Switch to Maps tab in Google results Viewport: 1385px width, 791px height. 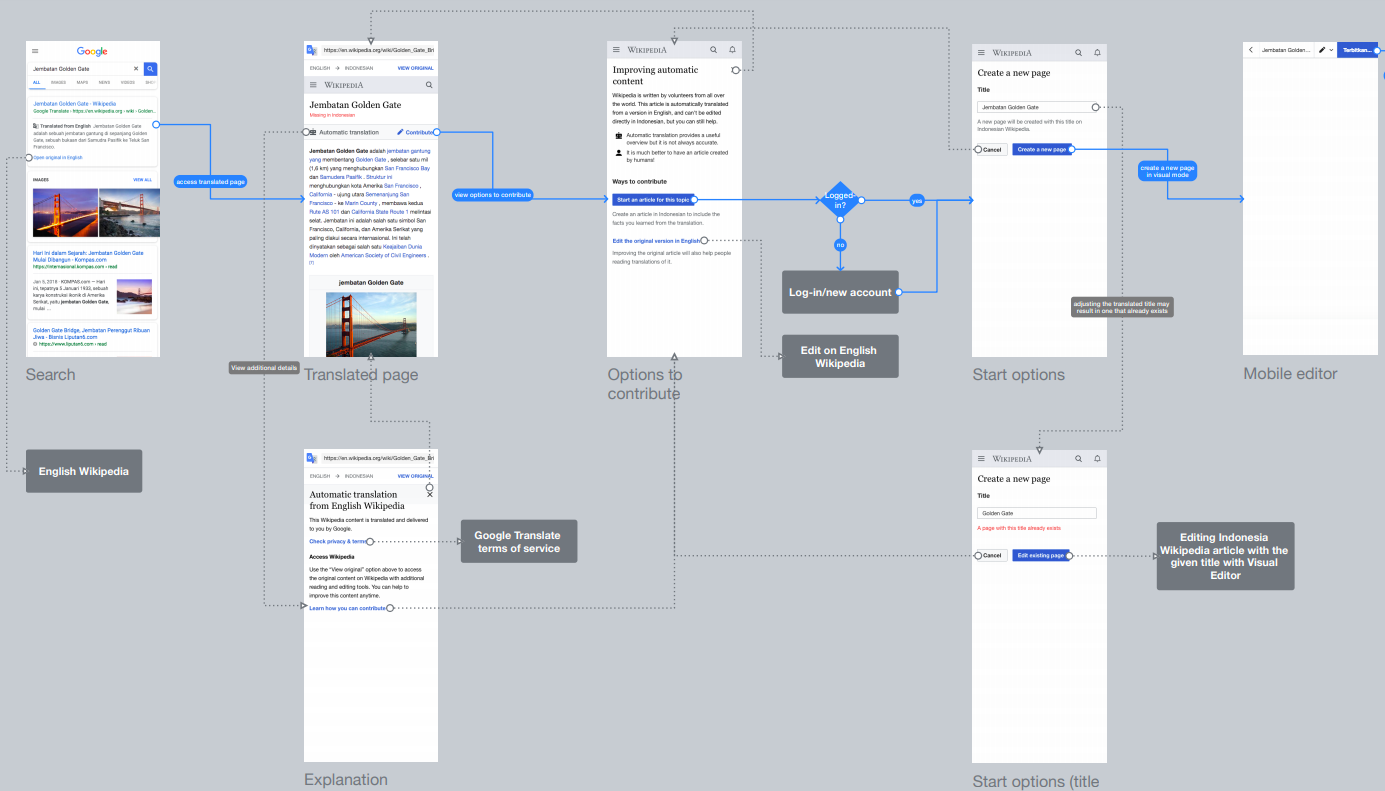pos(82,82)
